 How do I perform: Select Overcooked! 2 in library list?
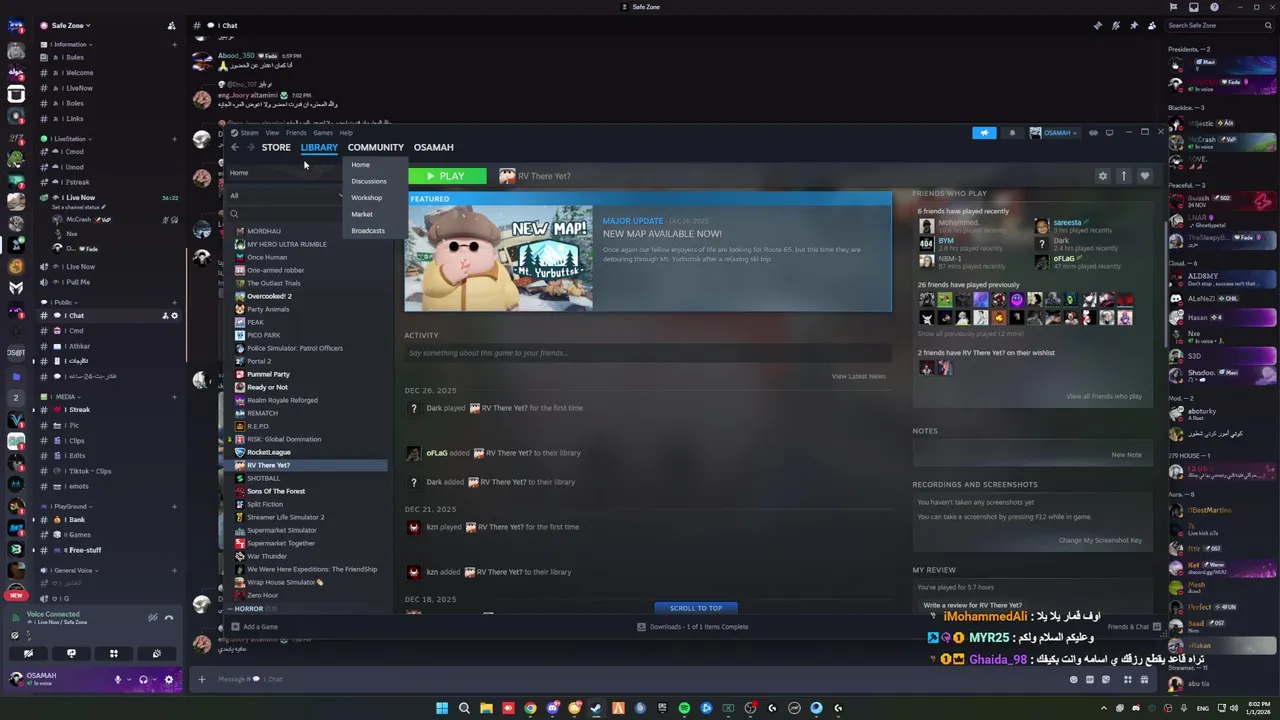269,296
